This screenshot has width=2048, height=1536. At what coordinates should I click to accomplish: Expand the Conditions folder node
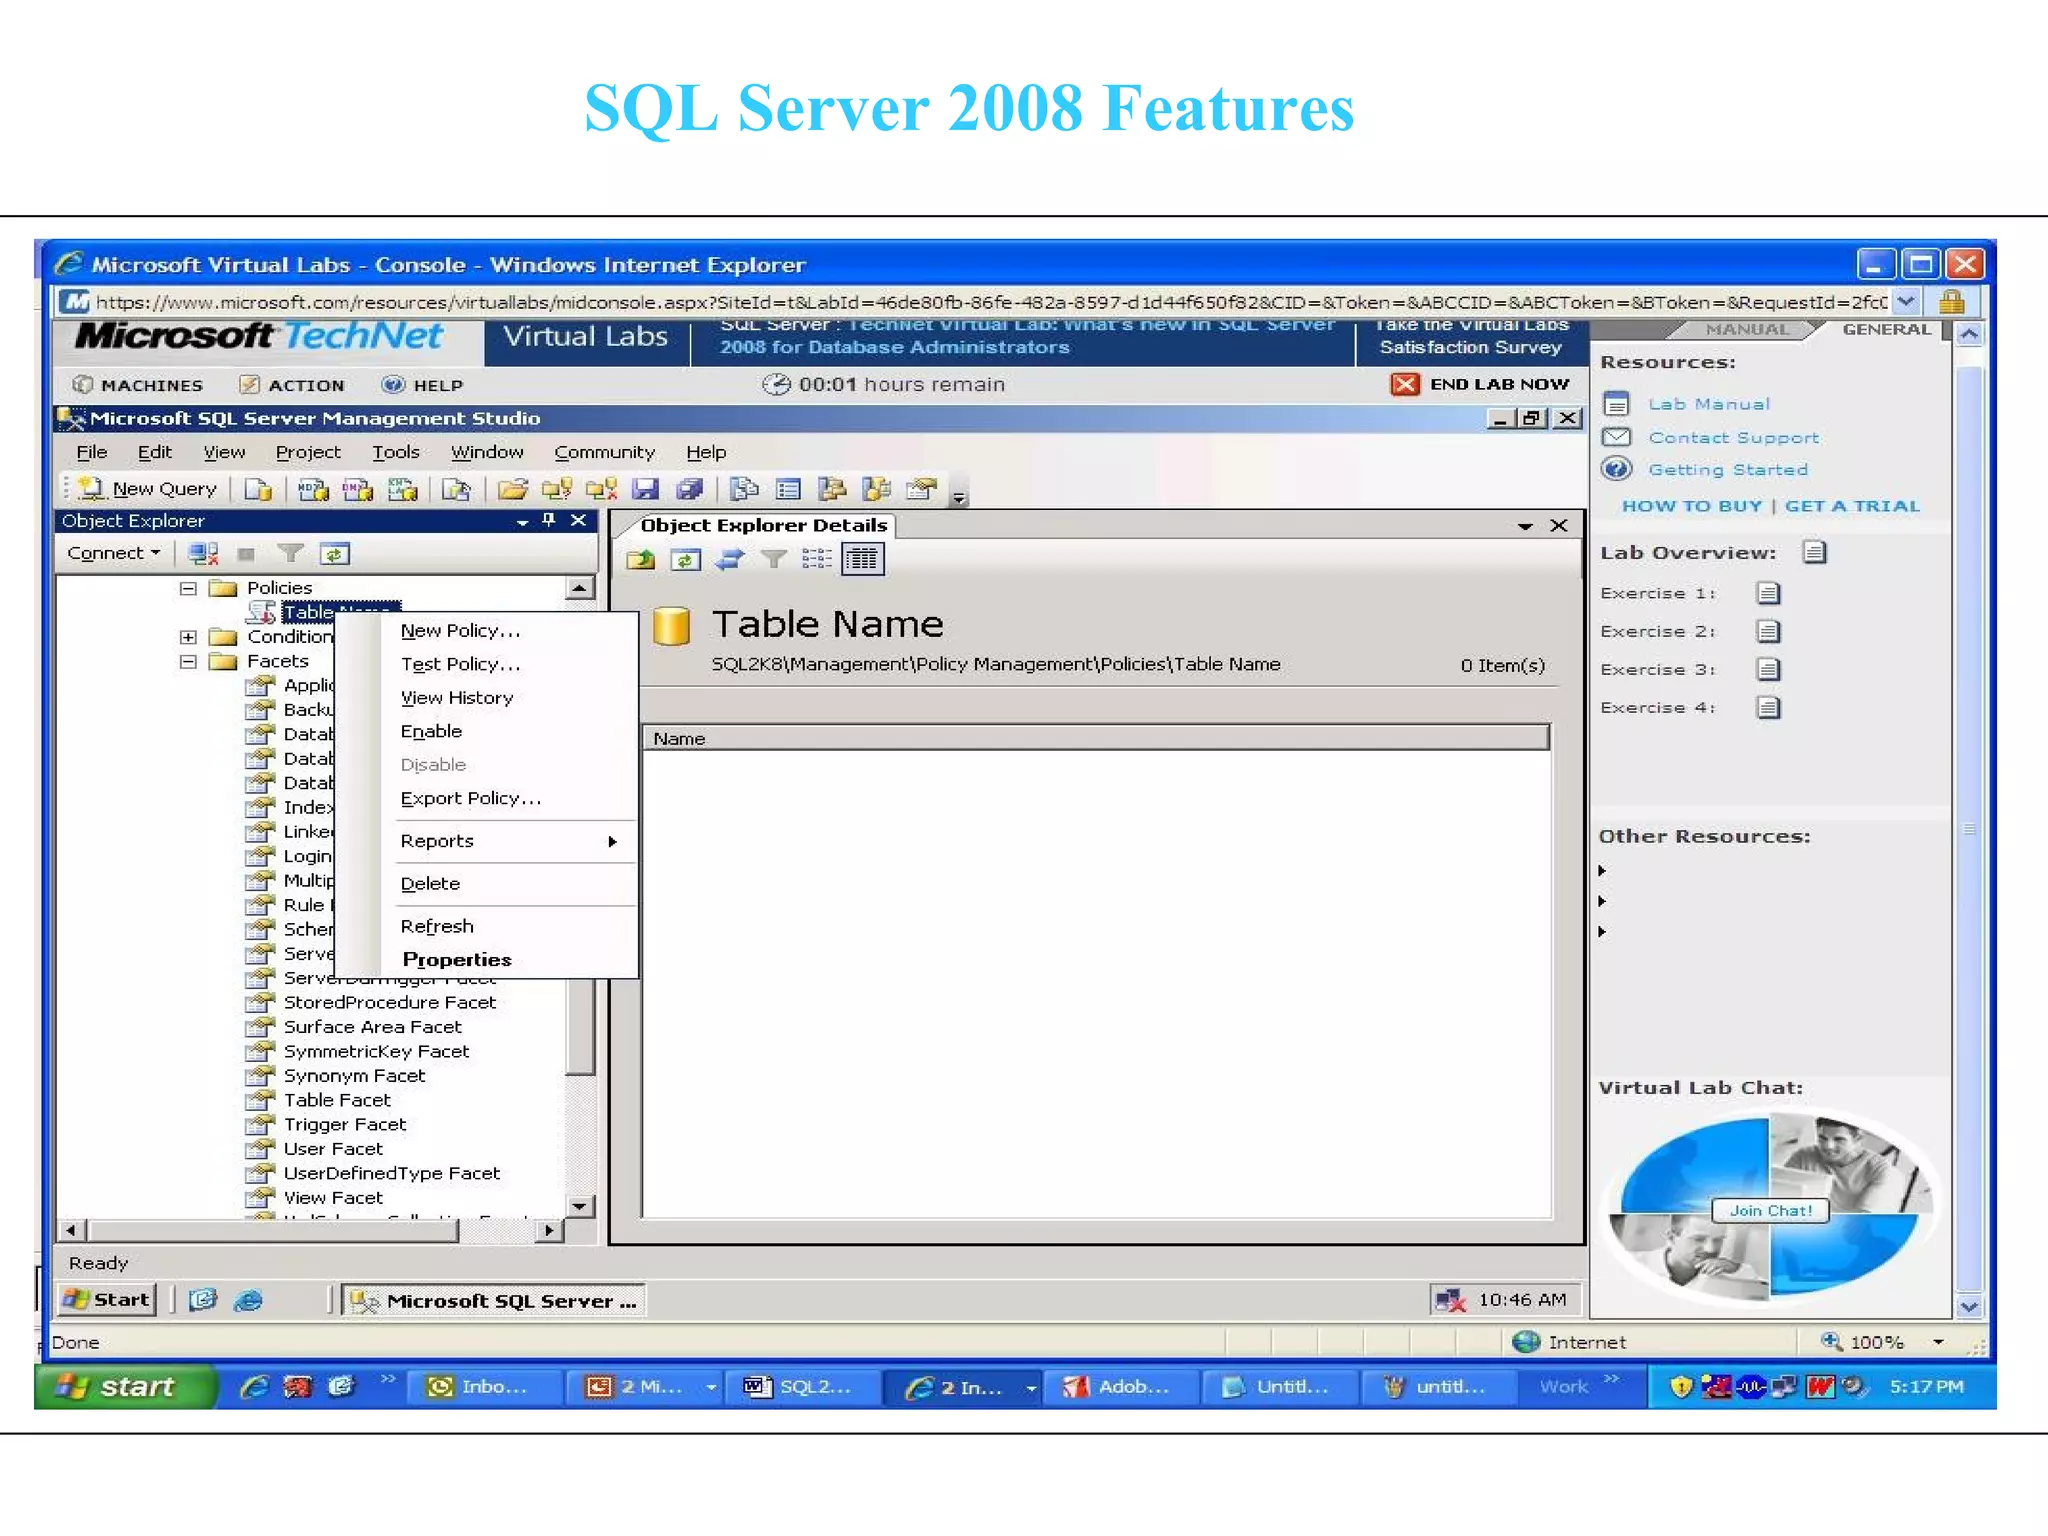(188, 637)
